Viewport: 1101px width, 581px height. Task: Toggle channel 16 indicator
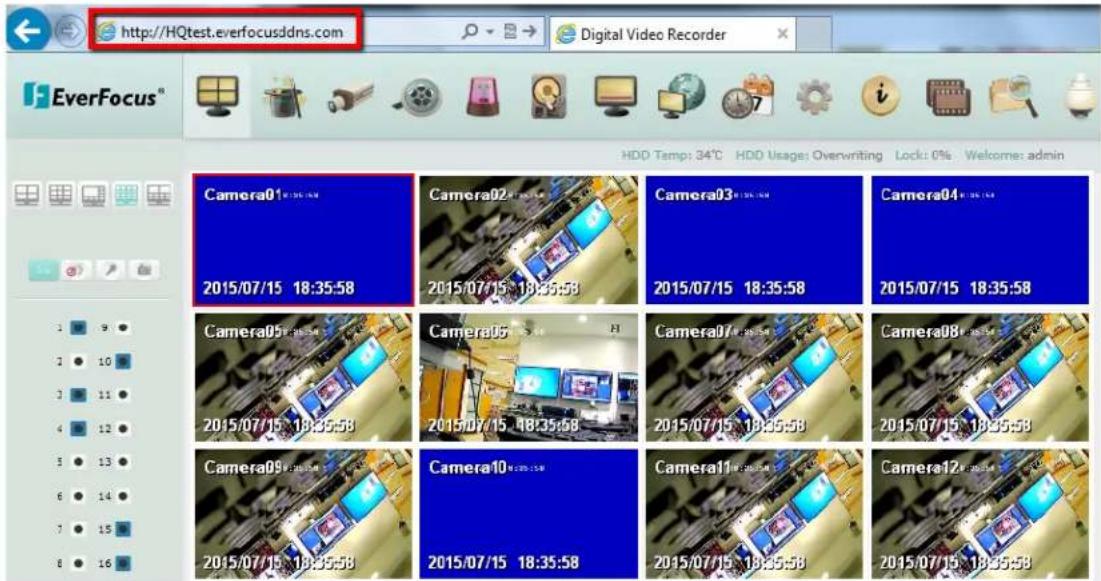point(124,563)
